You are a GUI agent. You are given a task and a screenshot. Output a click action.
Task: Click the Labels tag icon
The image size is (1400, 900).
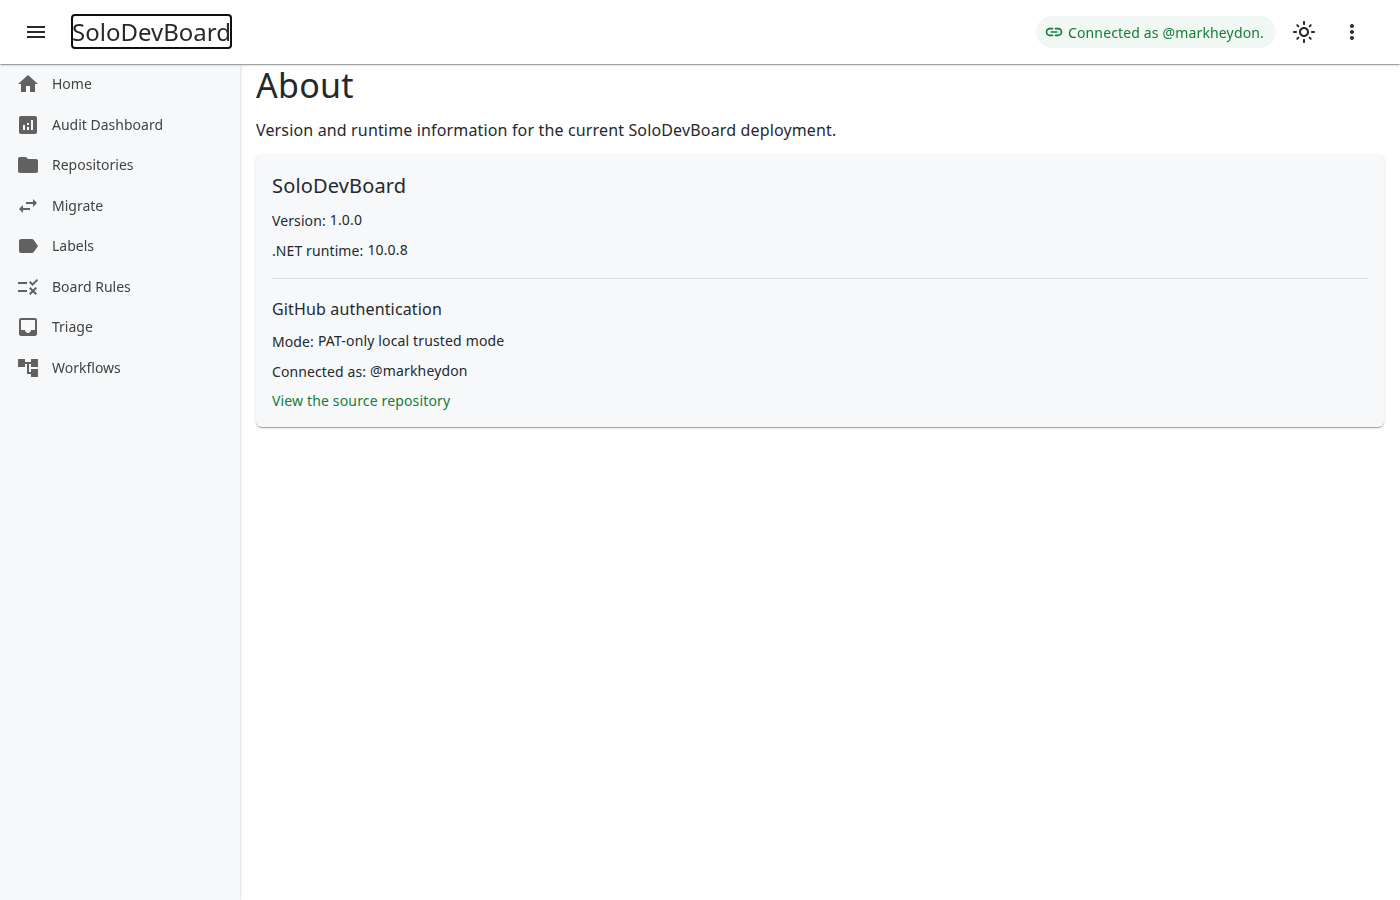(28, 246)
